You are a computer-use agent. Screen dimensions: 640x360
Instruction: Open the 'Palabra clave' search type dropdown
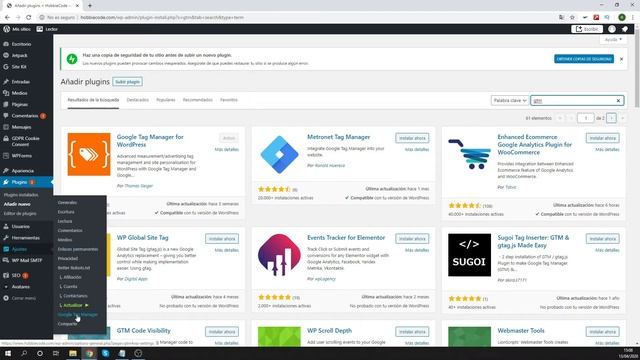(510, 100)
